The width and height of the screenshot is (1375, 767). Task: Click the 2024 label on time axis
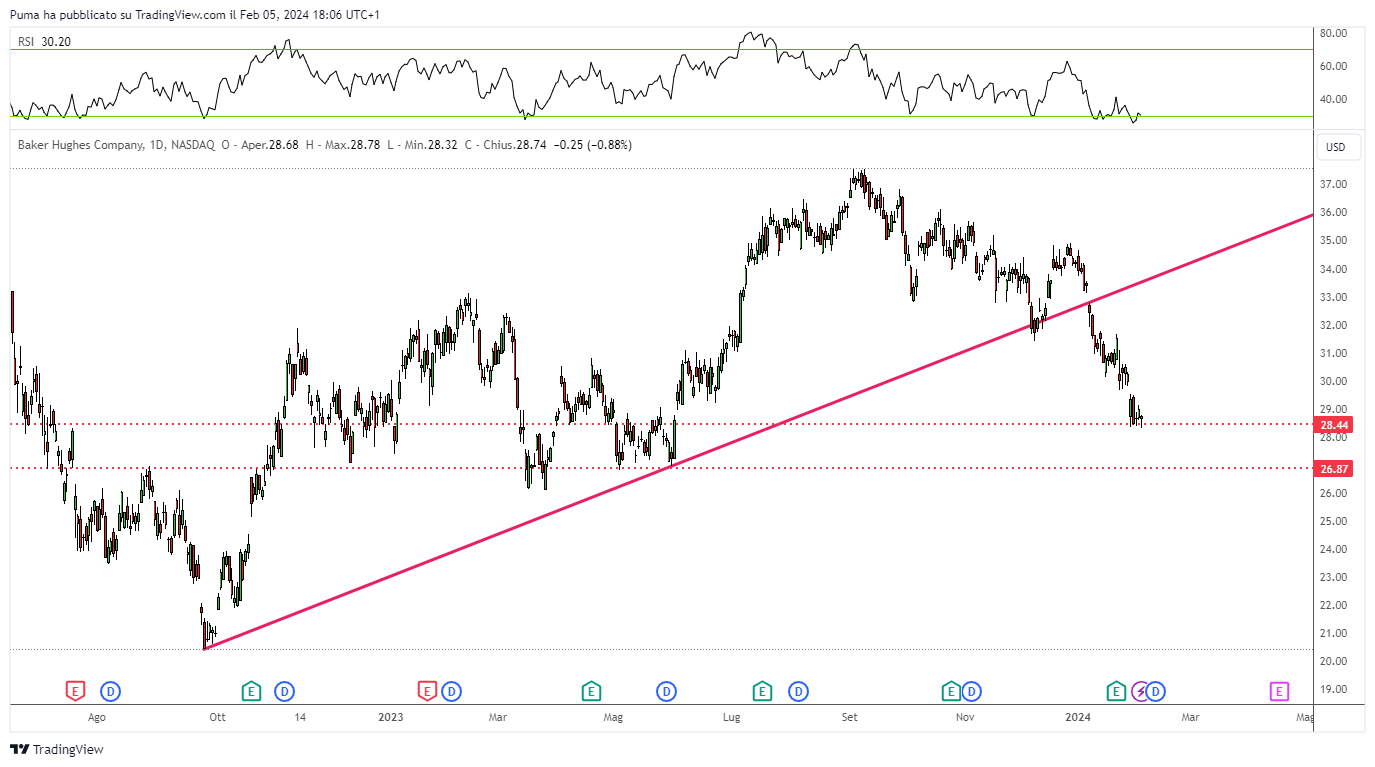pos(1078,717)
